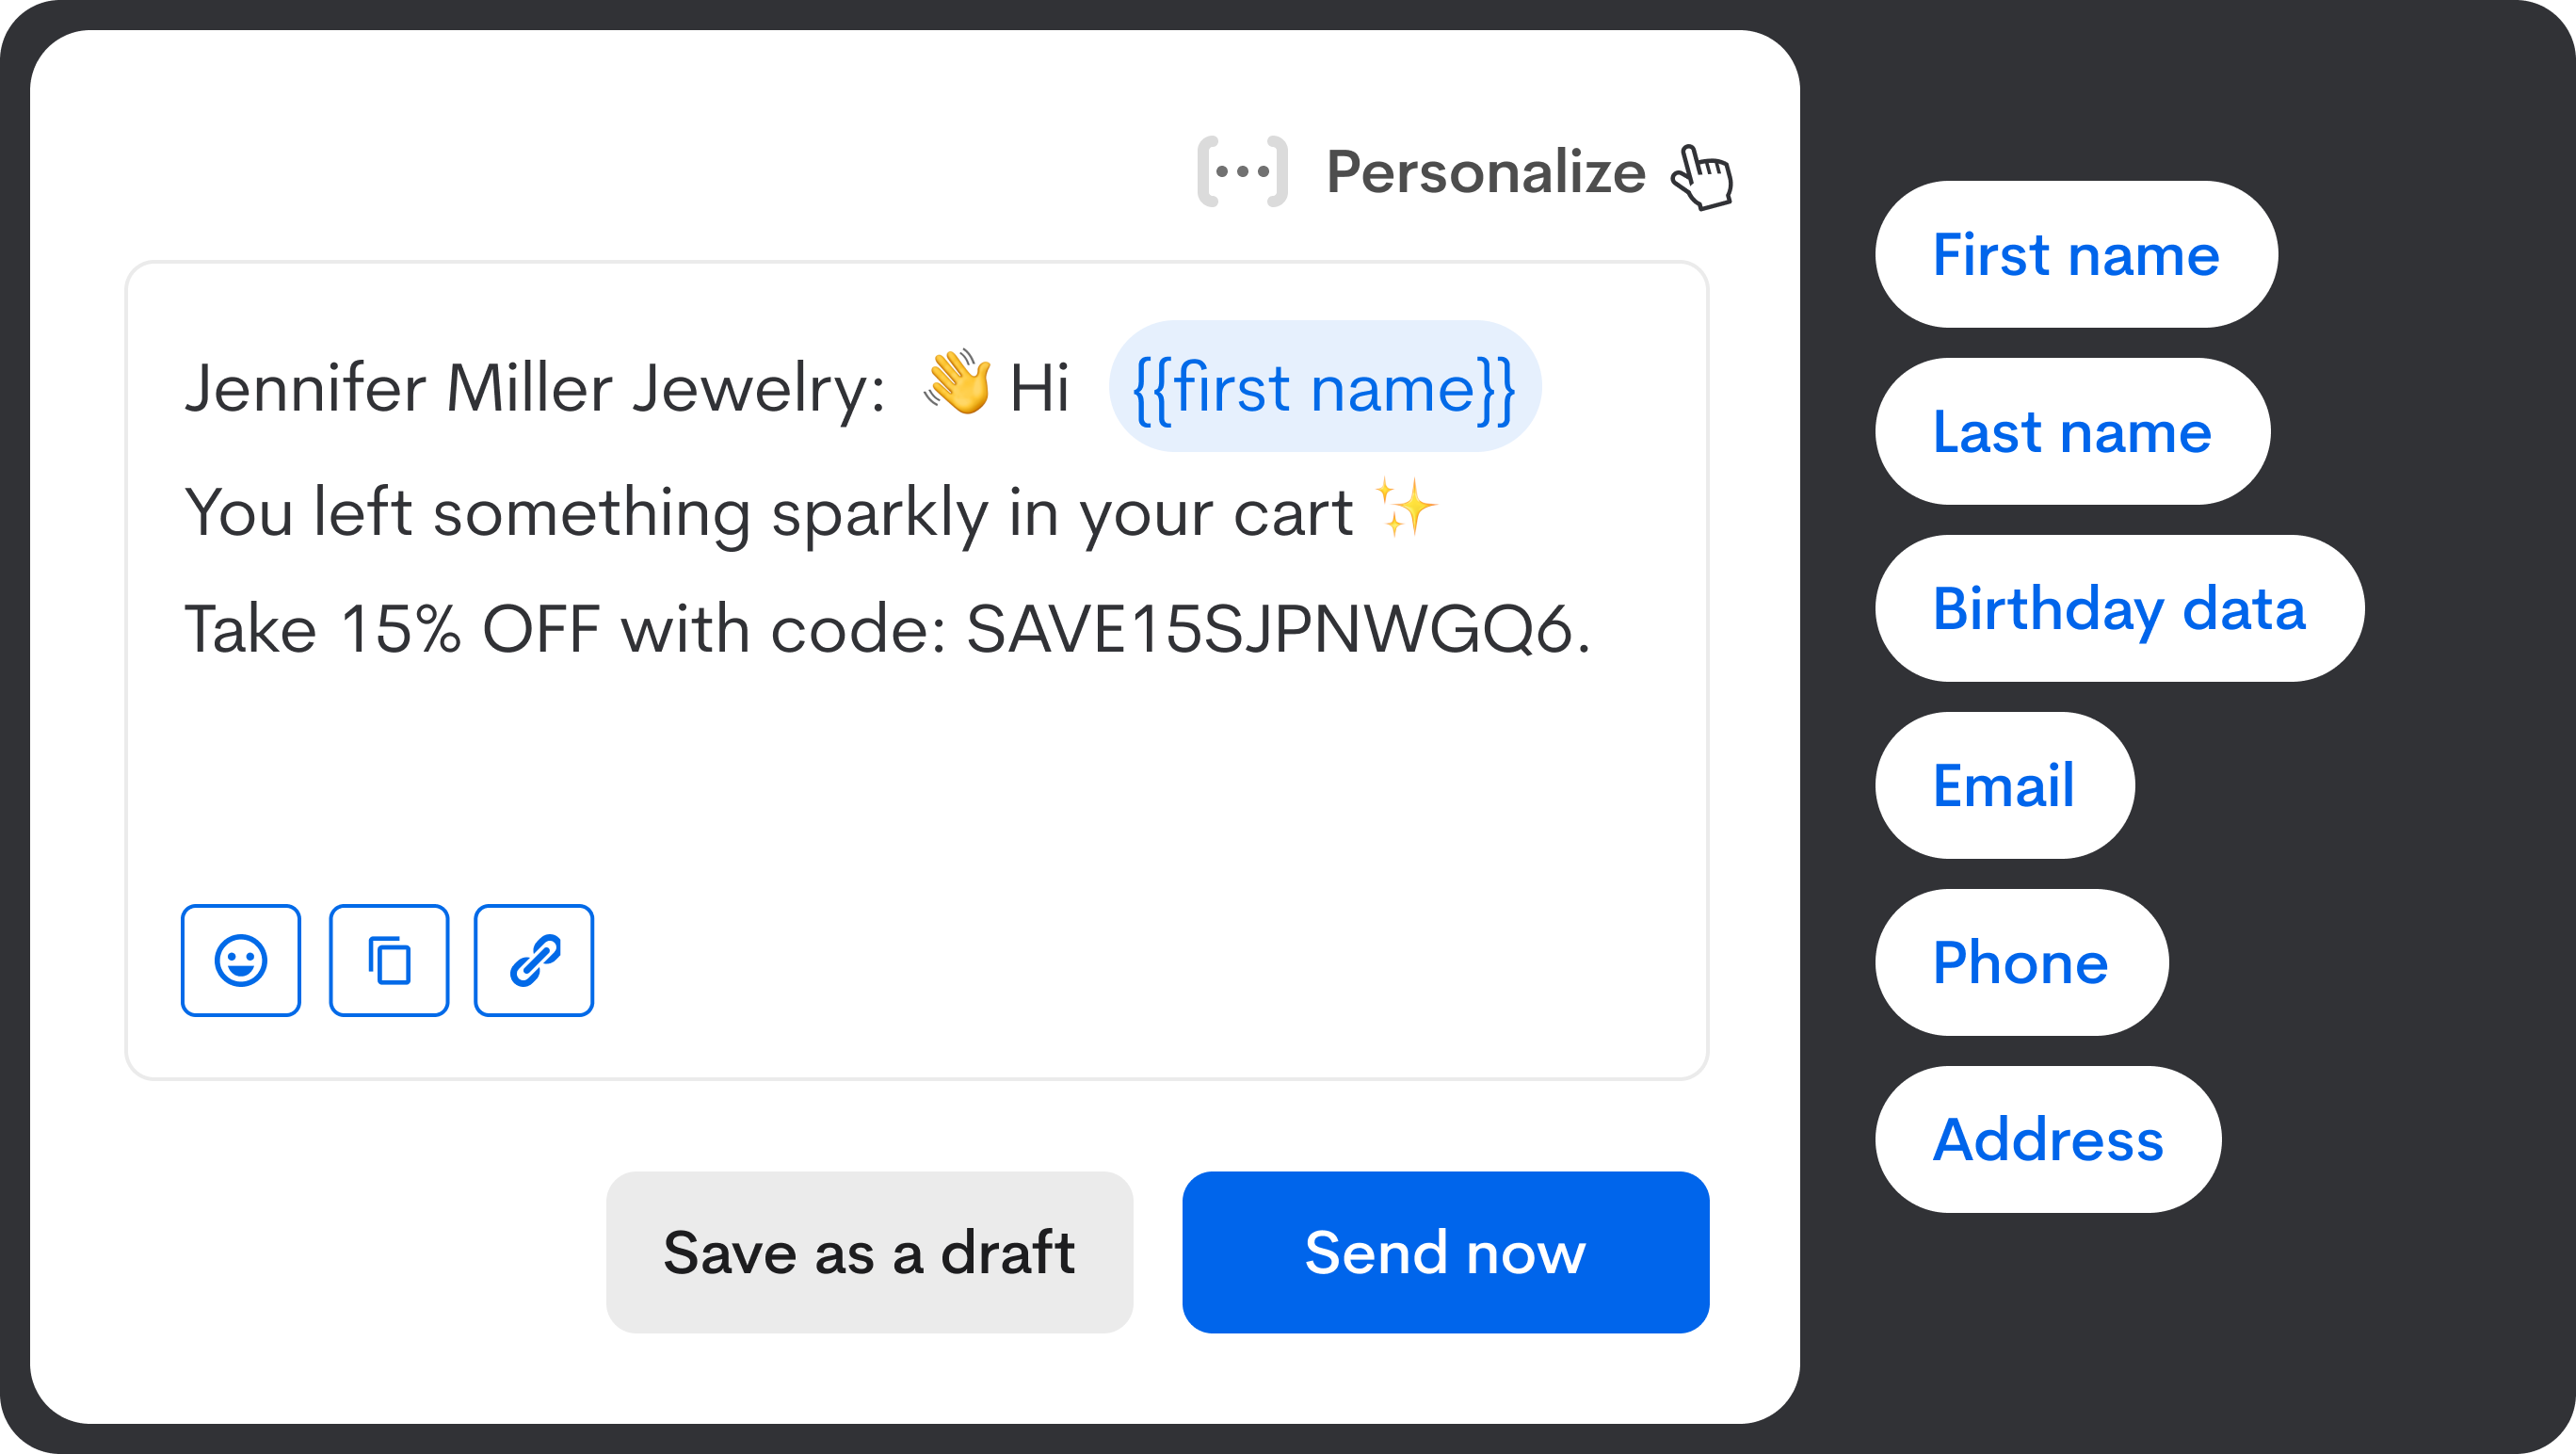Click the Personalize brackets icon
The image size is (2576, 1454).
pyautogui.click(x=1242, y=172)
